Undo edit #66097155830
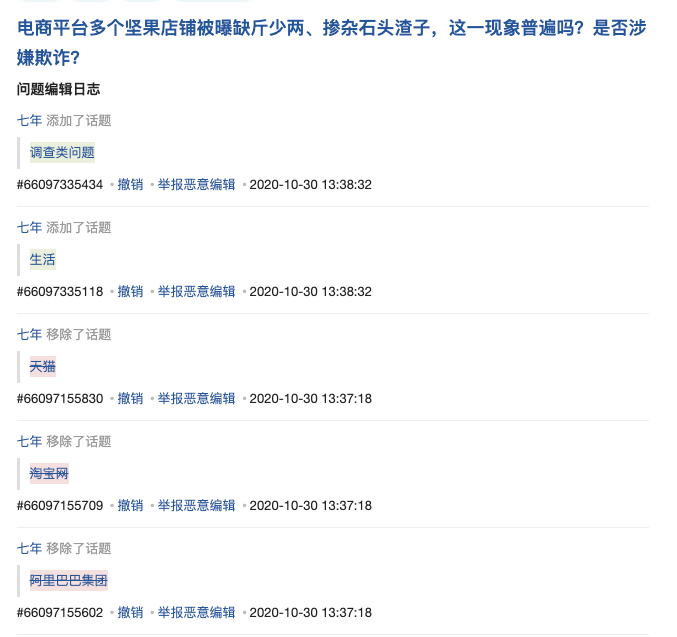 point(130,398)
